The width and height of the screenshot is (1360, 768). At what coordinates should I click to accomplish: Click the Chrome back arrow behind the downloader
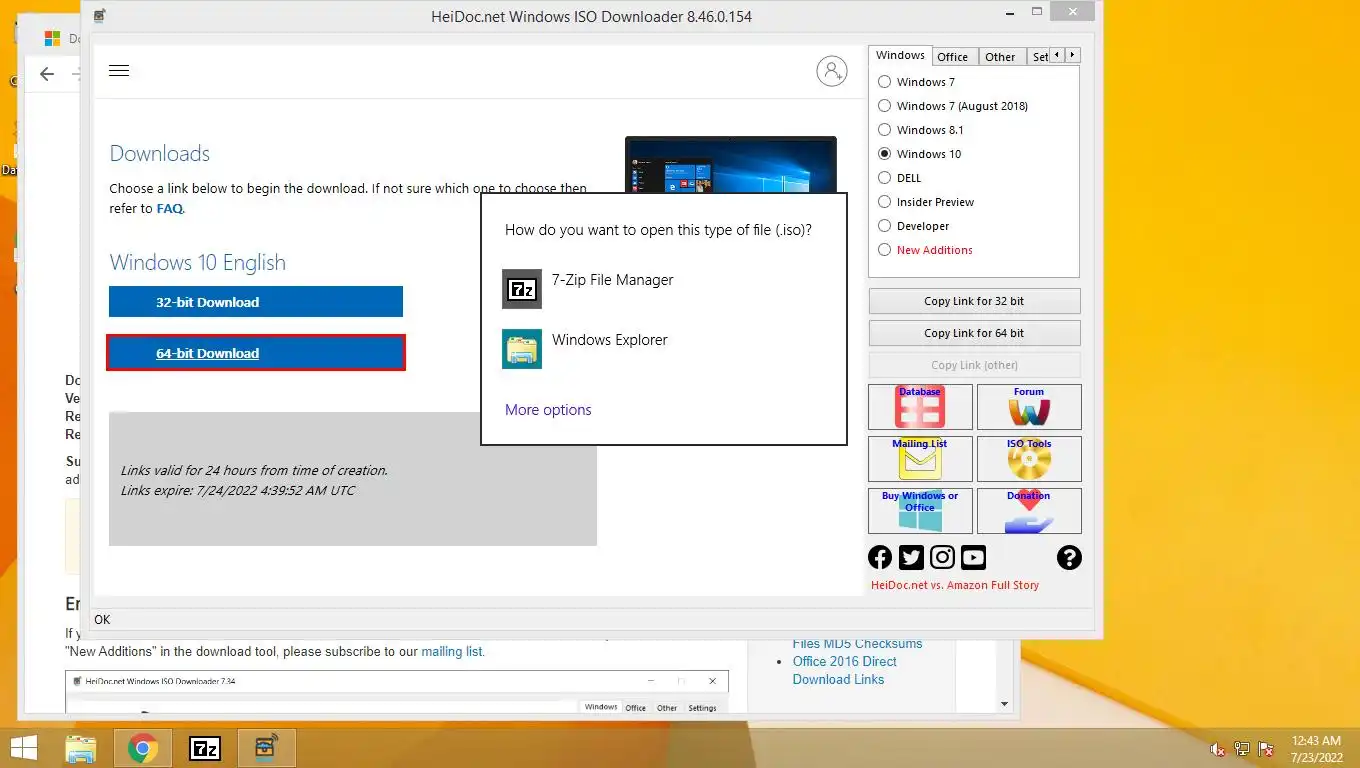[x=47, y=74]
